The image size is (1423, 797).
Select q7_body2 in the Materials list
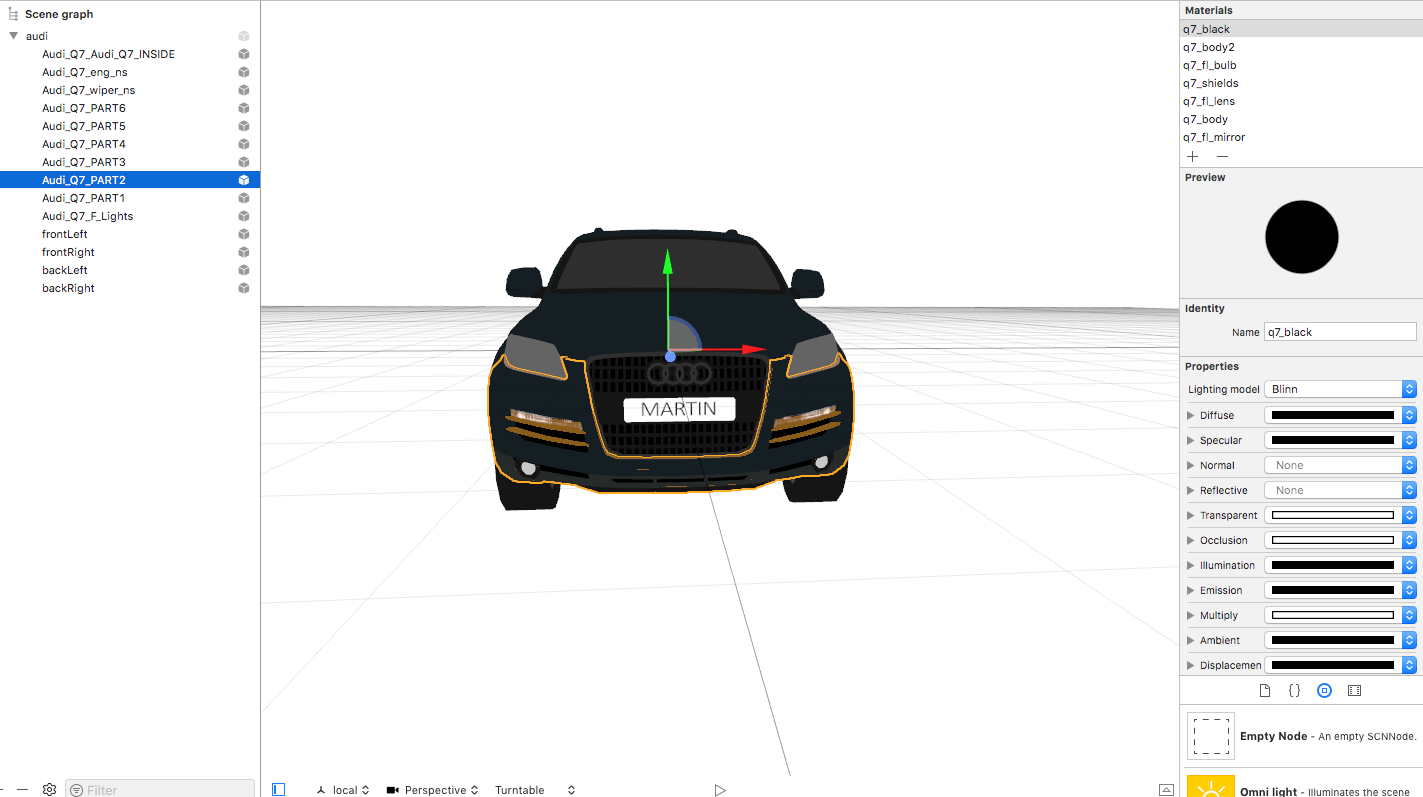click(x=1209, y=47)
